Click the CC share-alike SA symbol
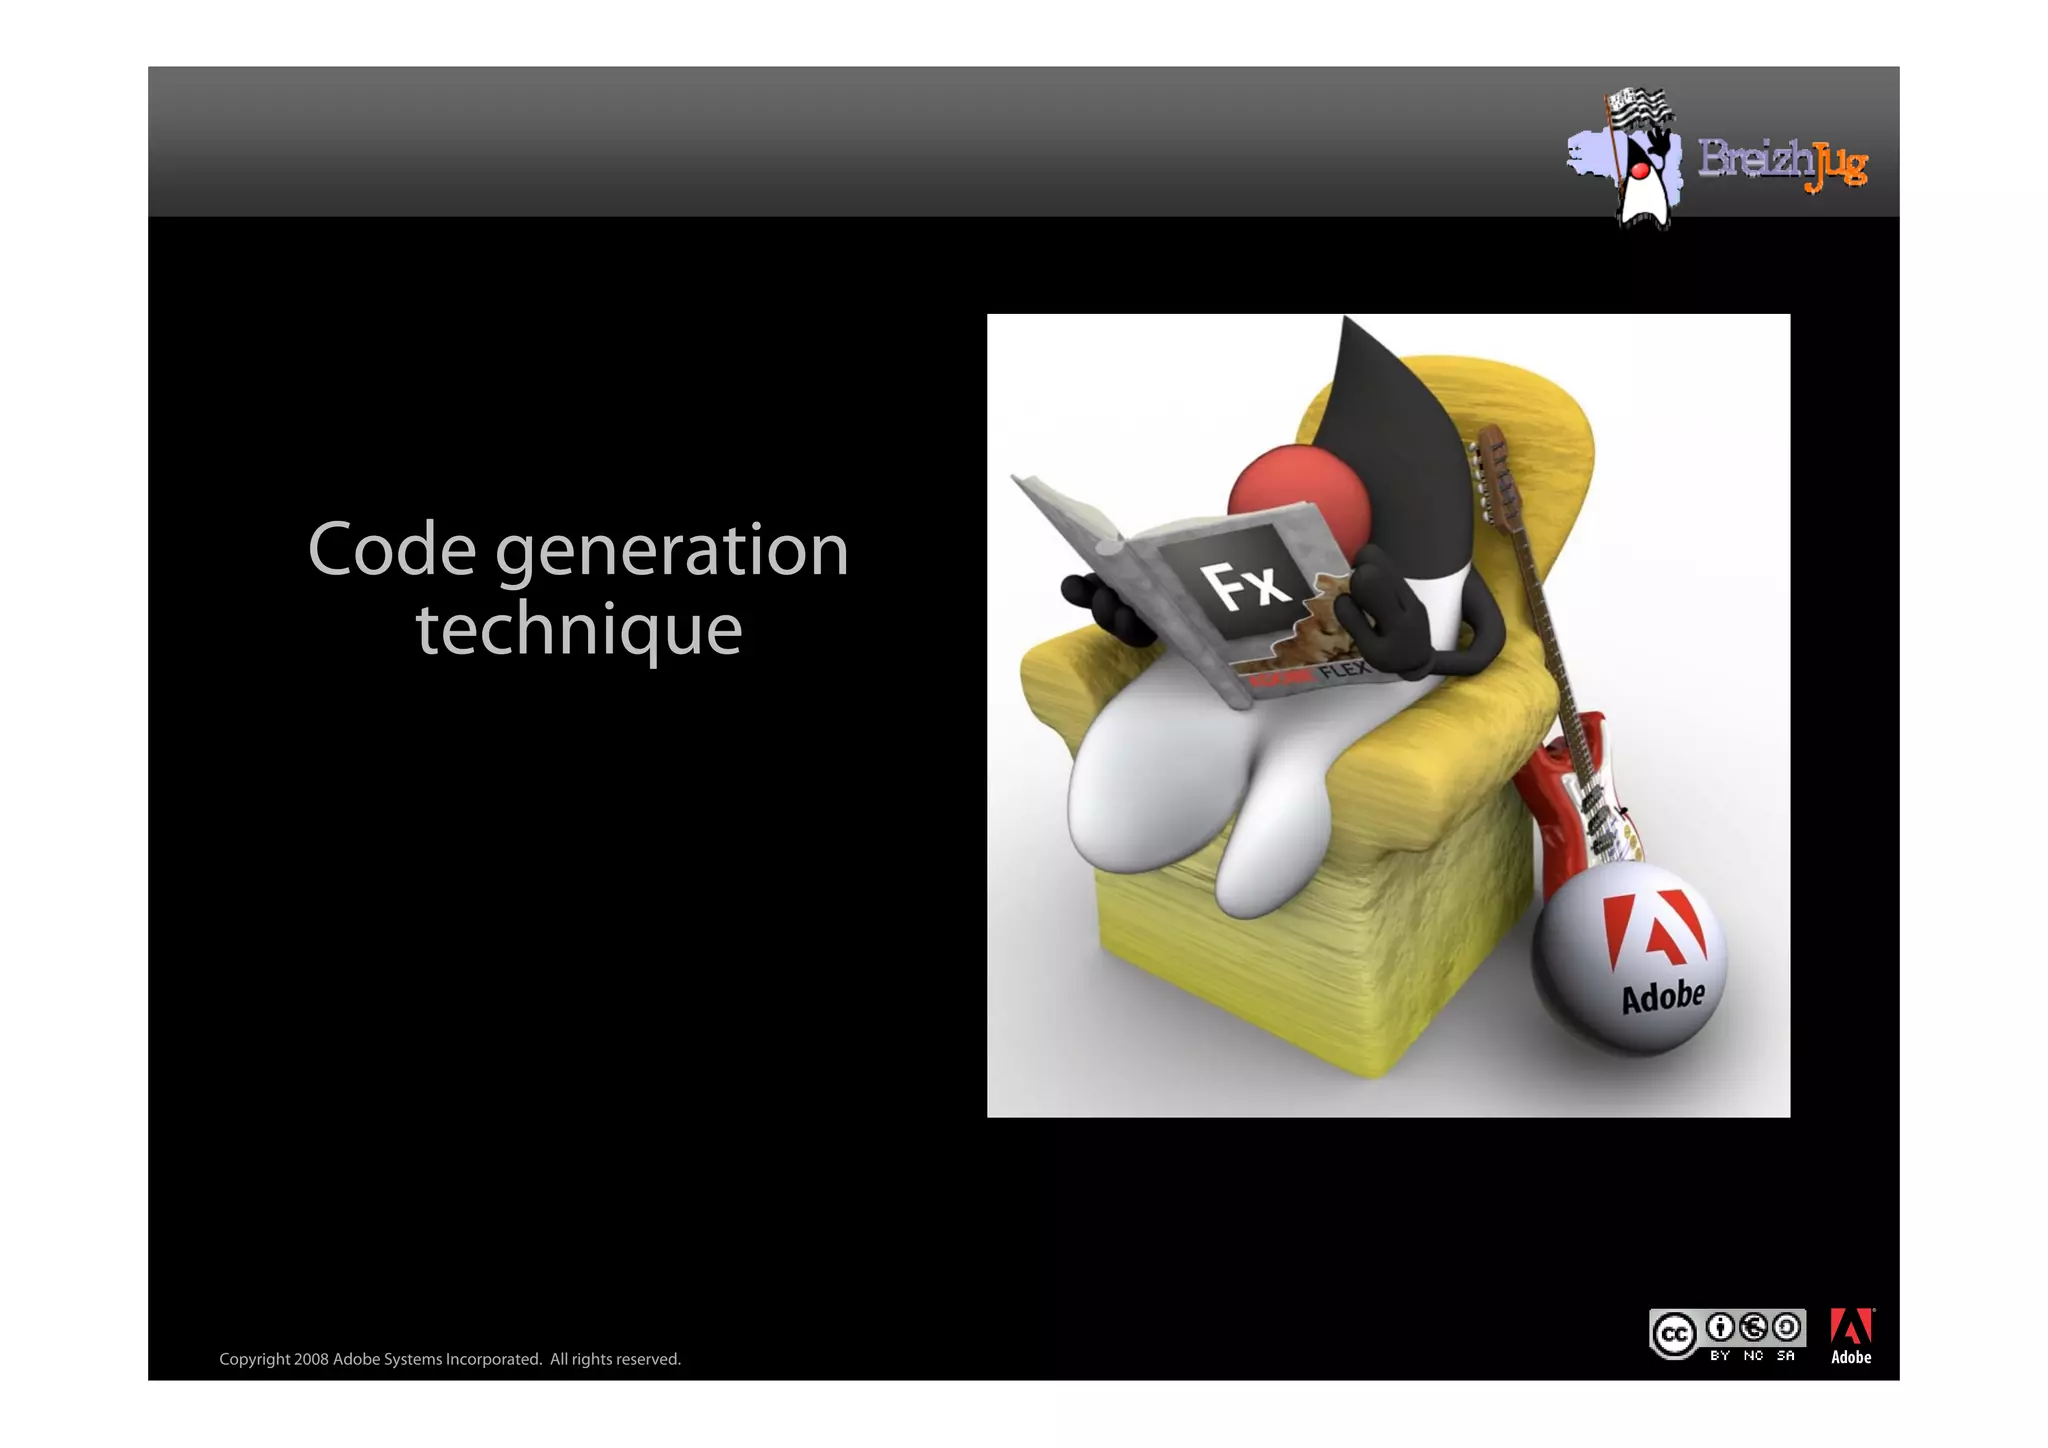 pos(1786,1329)
